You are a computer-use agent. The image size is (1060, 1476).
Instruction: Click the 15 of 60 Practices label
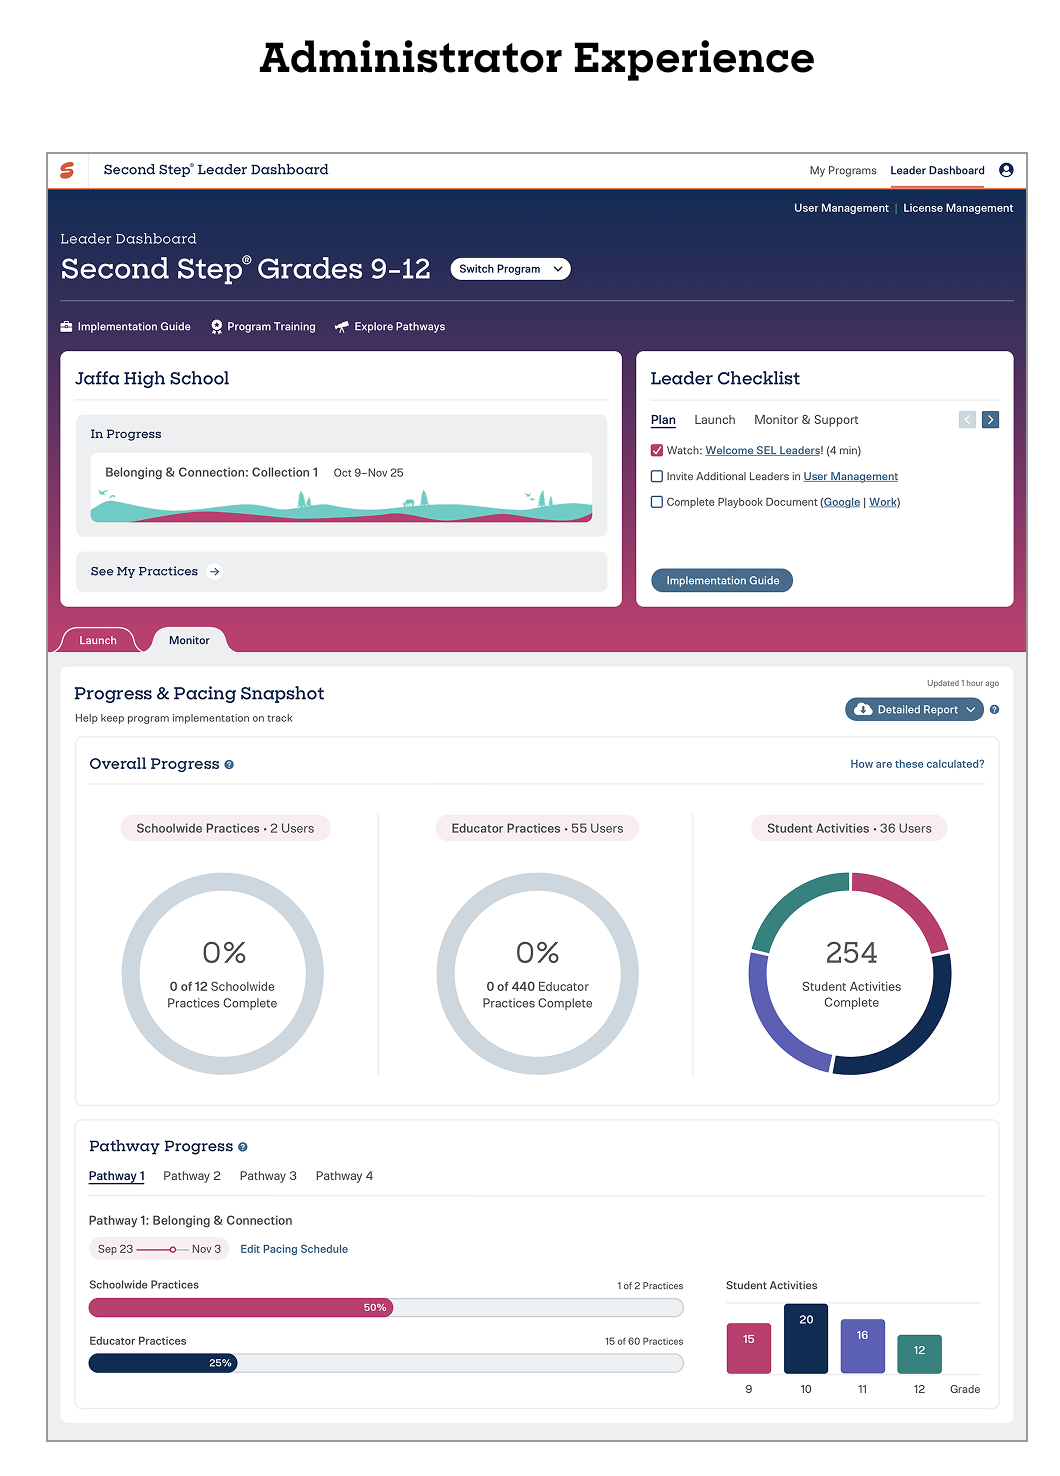[644, 1342]
